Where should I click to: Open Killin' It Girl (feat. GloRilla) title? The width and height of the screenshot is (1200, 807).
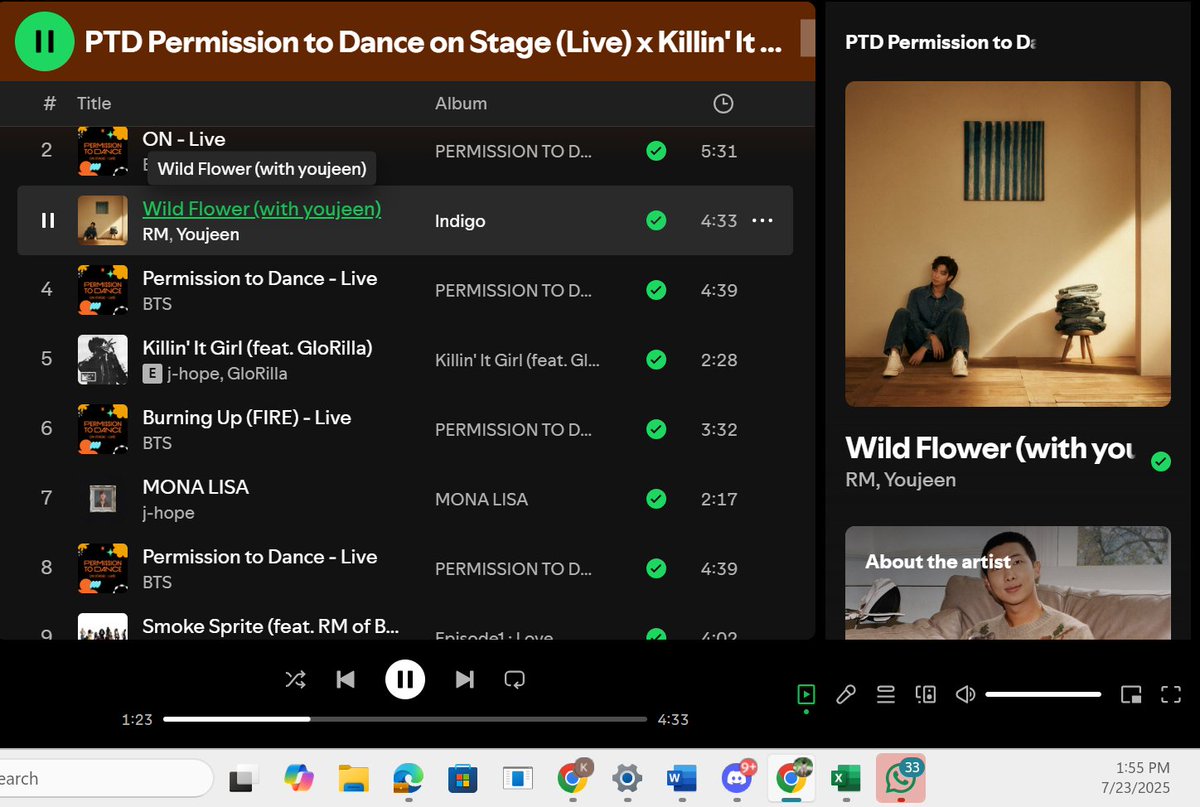pyautogui.click(x=258, y=347)
